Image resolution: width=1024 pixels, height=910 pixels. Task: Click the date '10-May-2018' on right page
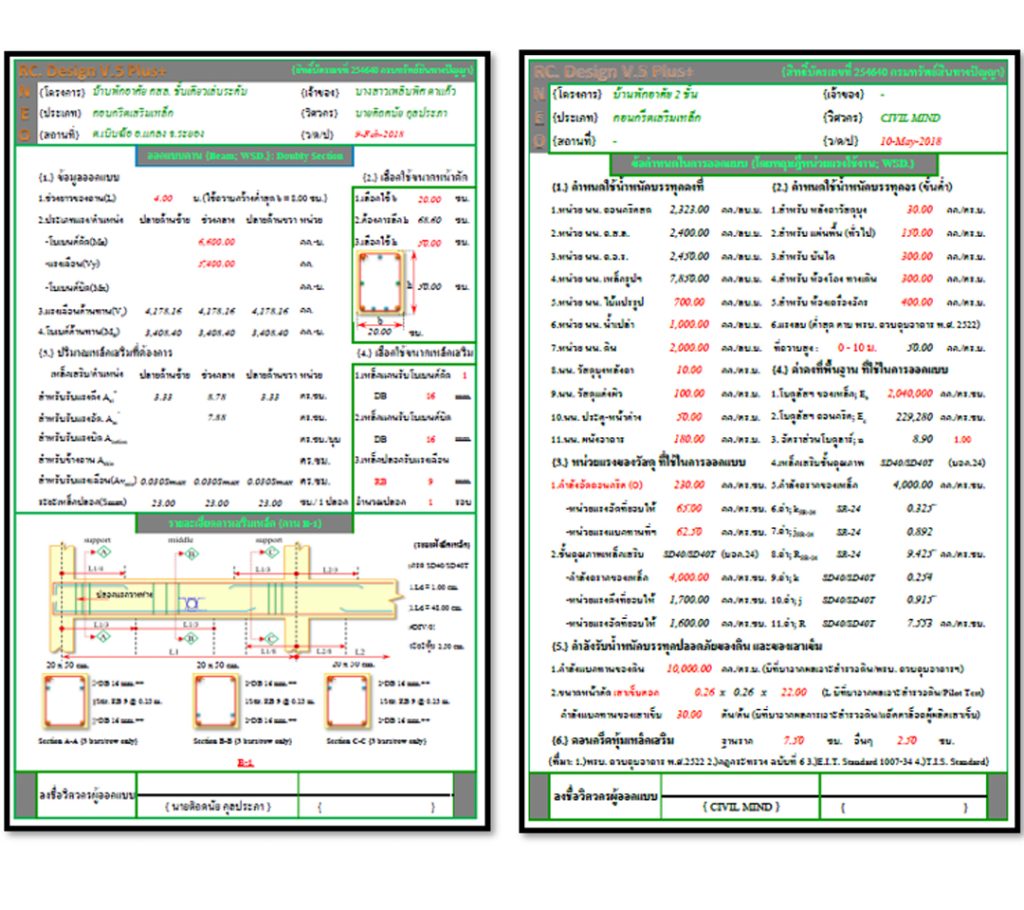point(910,141)
